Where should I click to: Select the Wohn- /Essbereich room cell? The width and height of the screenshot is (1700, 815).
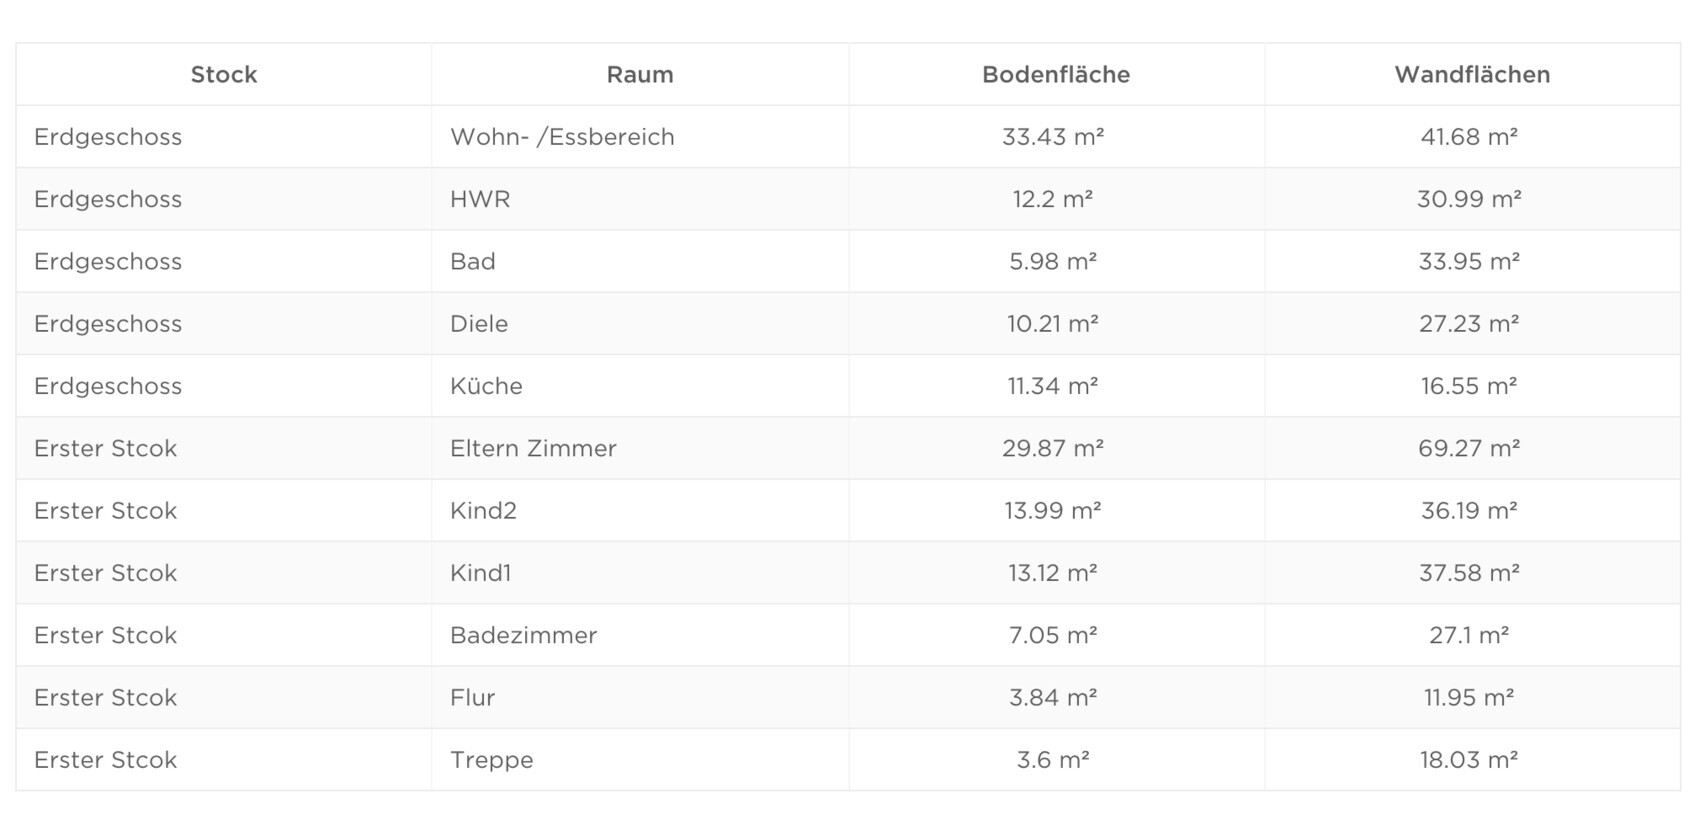562,137
